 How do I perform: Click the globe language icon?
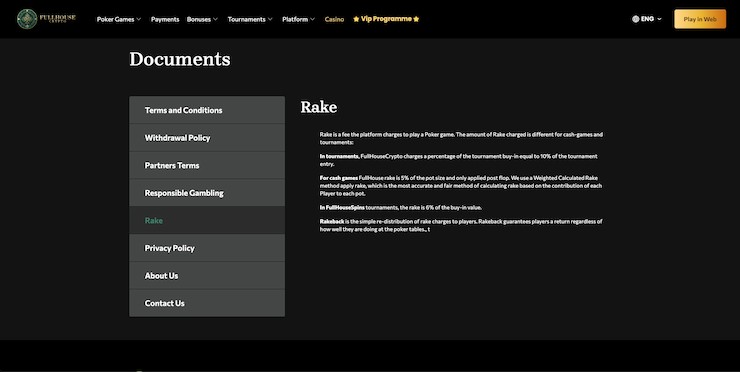pos(636,19)
